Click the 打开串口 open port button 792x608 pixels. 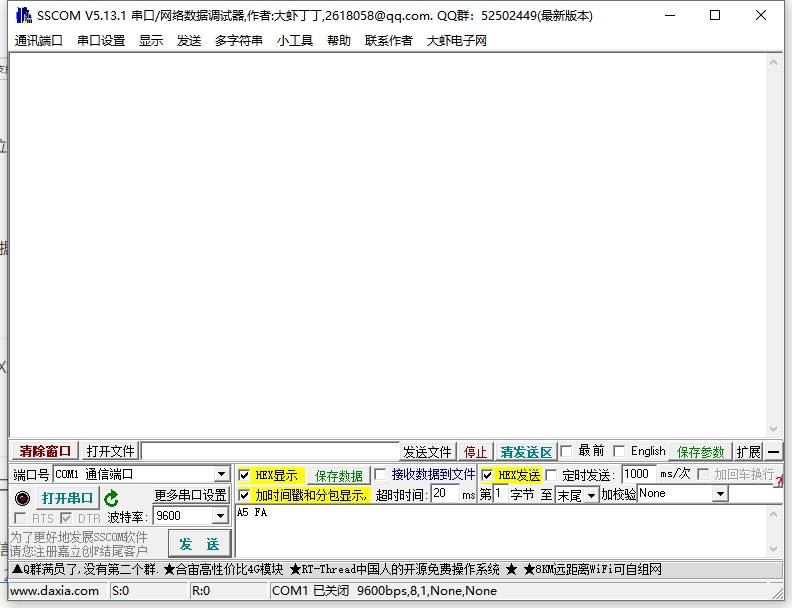pyautogui.click(x=67, y=498)
